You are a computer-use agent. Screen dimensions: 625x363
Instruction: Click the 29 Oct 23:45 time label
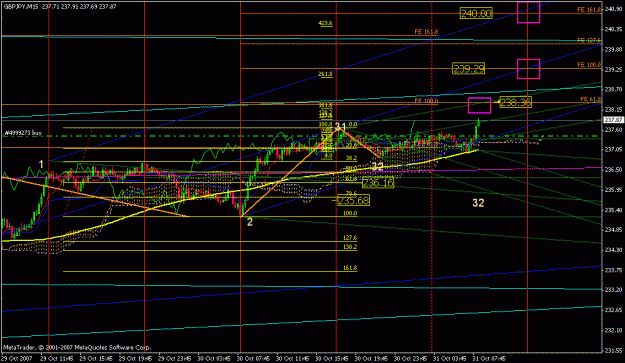[175, 358]
